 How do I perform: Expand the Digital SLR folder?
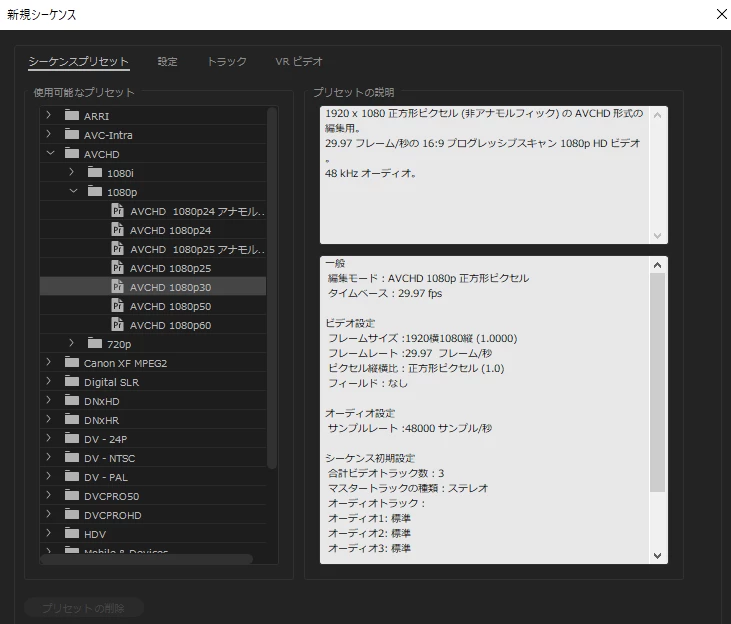(x=49, y=381)
